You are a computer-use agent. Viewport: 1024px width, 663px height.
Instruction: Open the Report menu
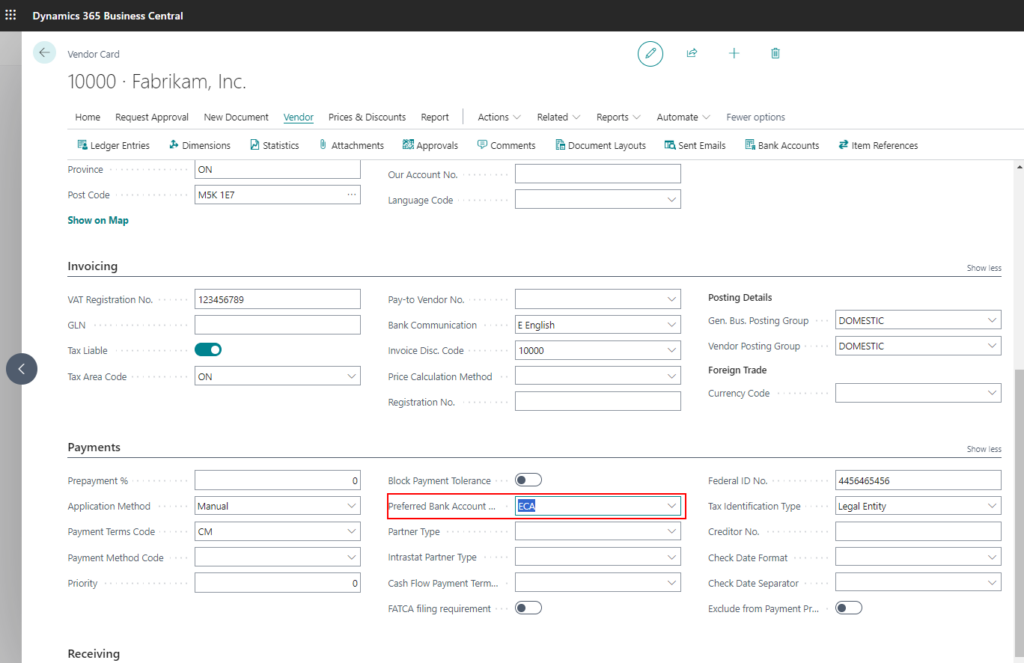435,117
